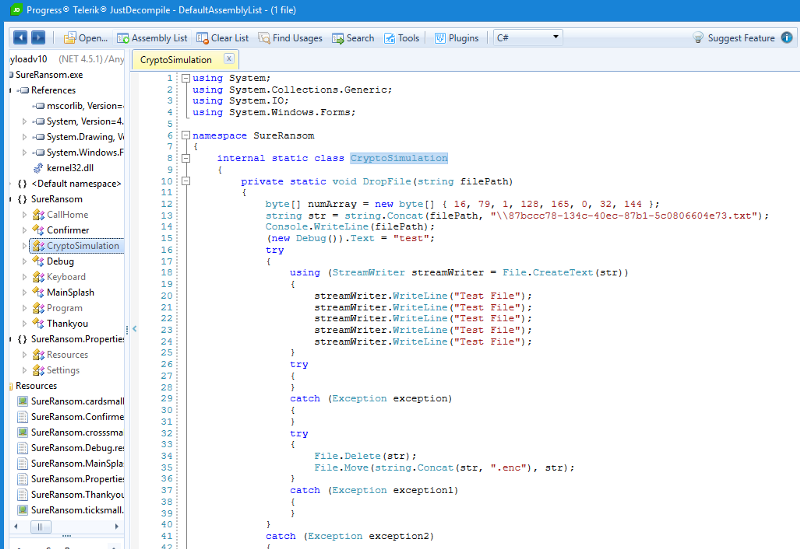This screenshot has height=549, width=800.
Task: Select SureRansom.MainSplash resource file icon
Action: [x=22, y=464]
